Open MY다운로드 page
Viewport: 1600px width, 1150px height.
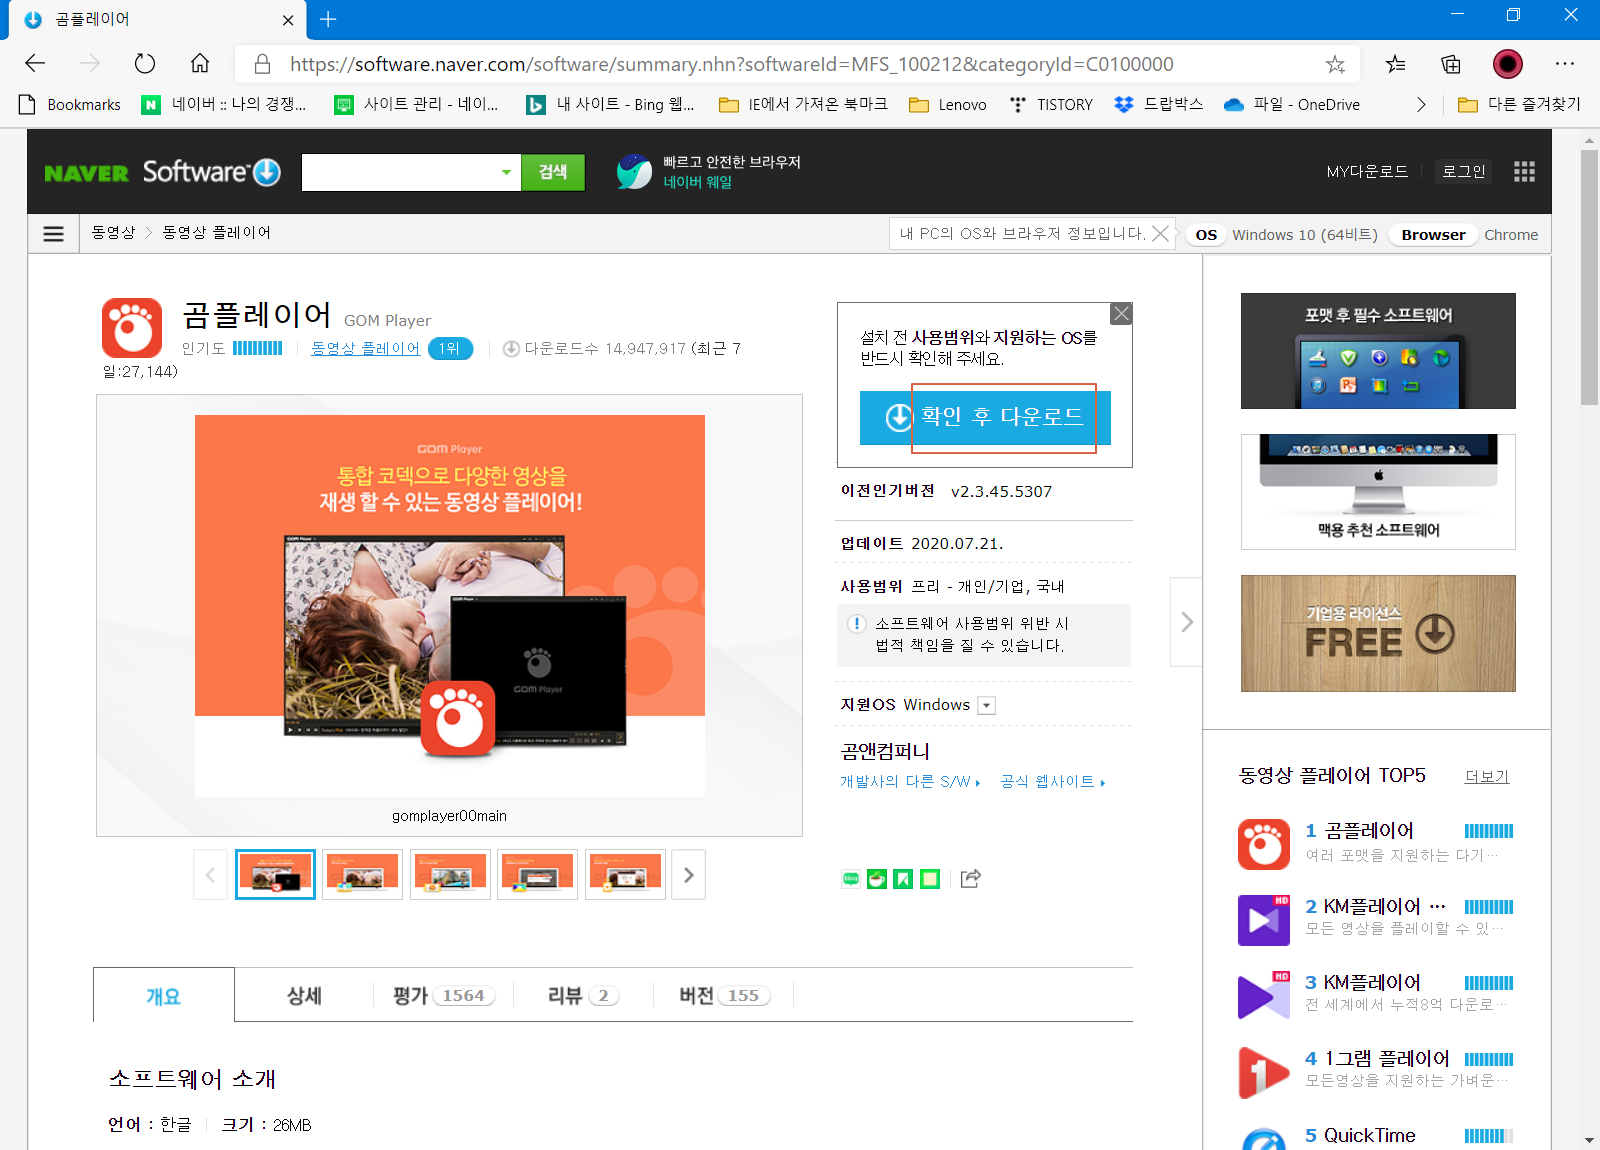tap(1367, 172)
